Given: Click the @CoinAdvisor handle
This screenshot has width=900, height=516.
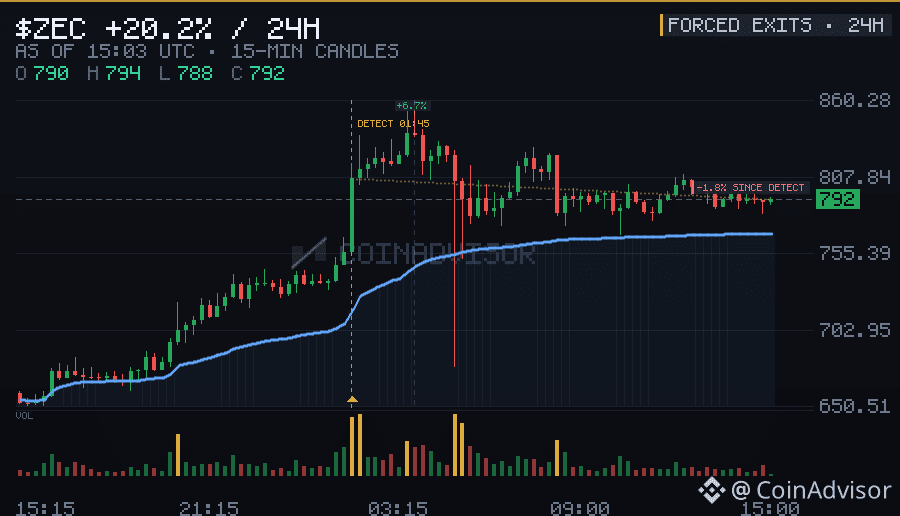Looking at the screenshot, I should pyautogui.click(x=811, y=490).
